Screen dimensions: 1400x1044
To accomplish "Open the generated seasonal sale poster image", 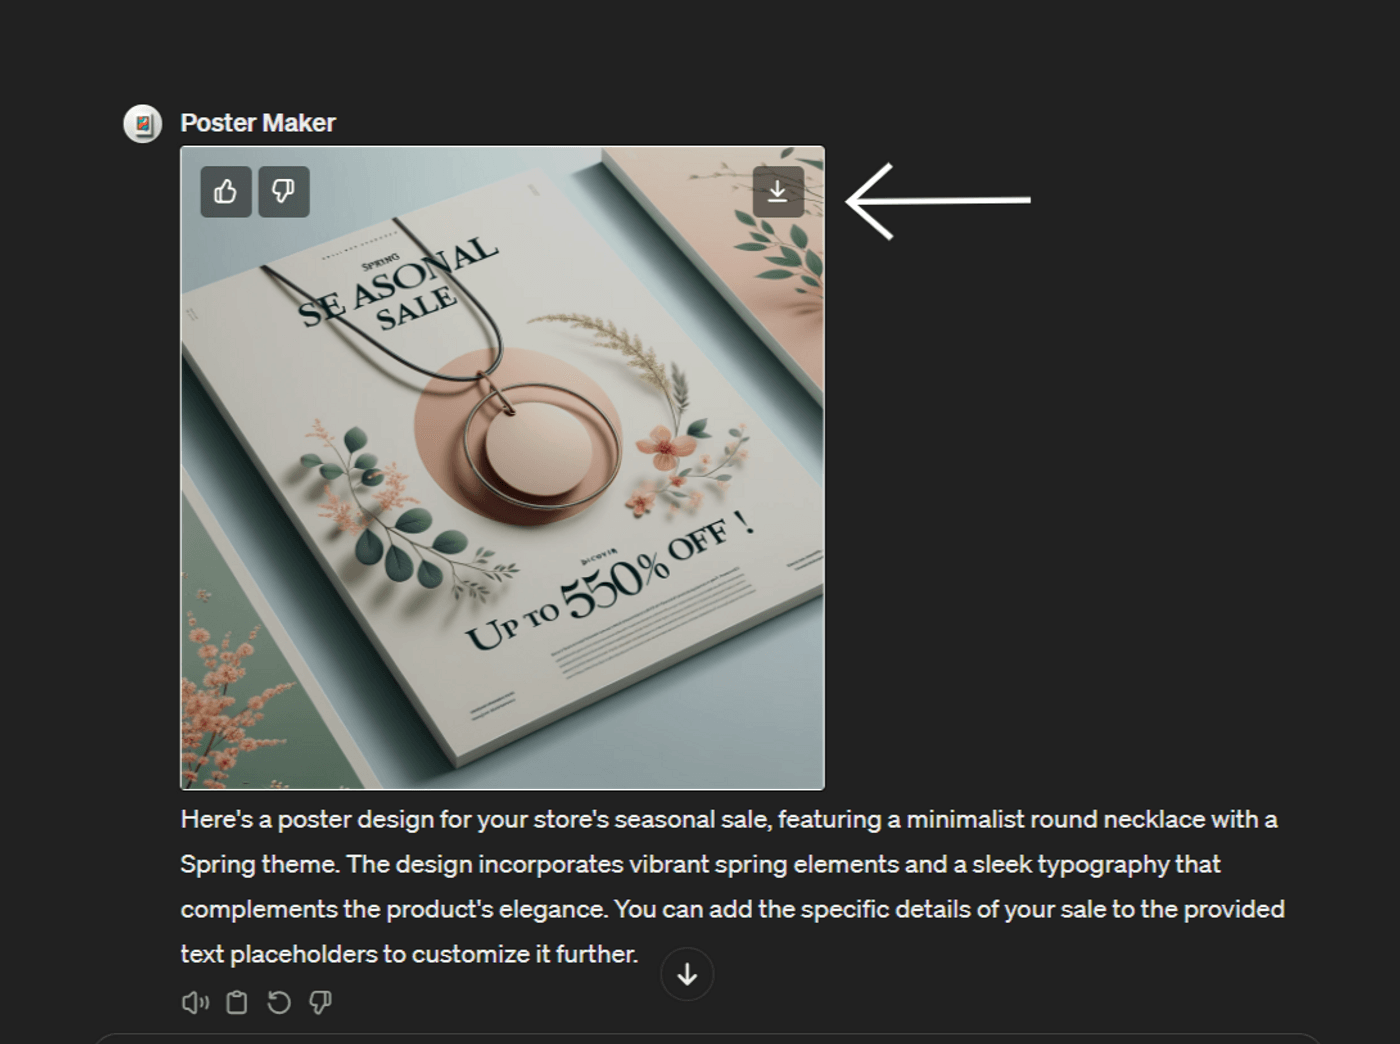I will 502,468.
